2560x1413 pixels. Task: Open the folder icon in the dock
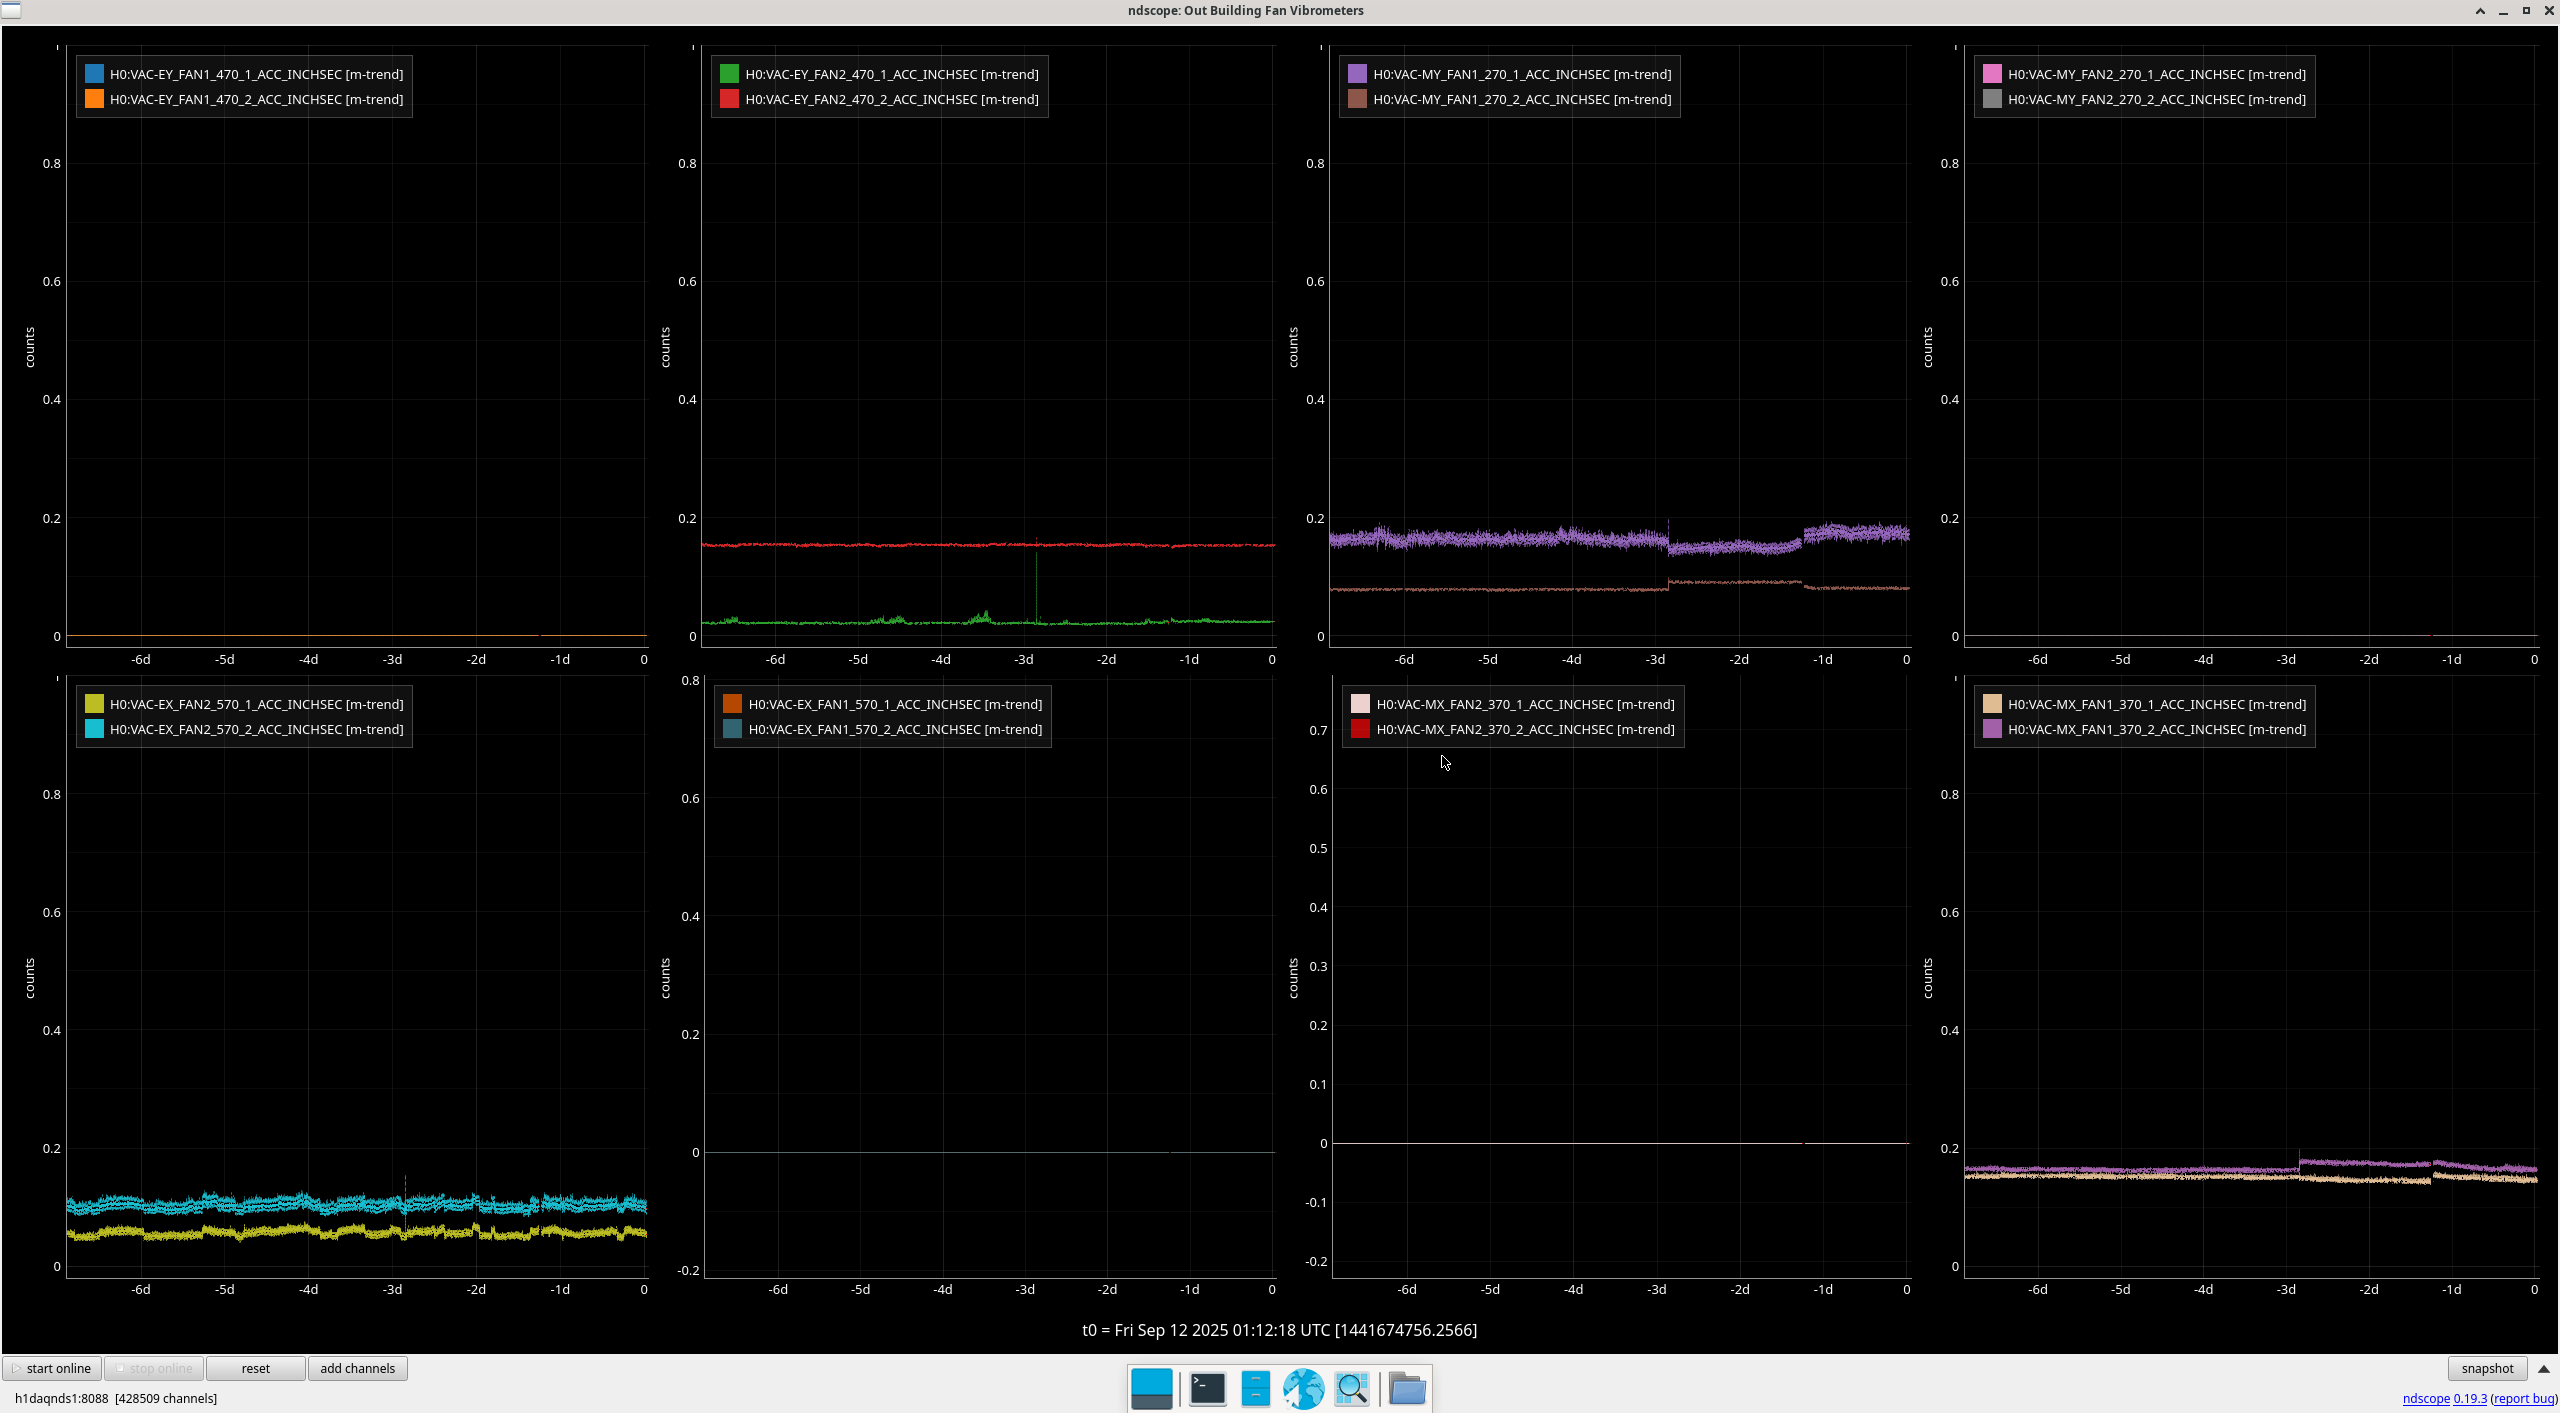[x=1407, y=1388]
